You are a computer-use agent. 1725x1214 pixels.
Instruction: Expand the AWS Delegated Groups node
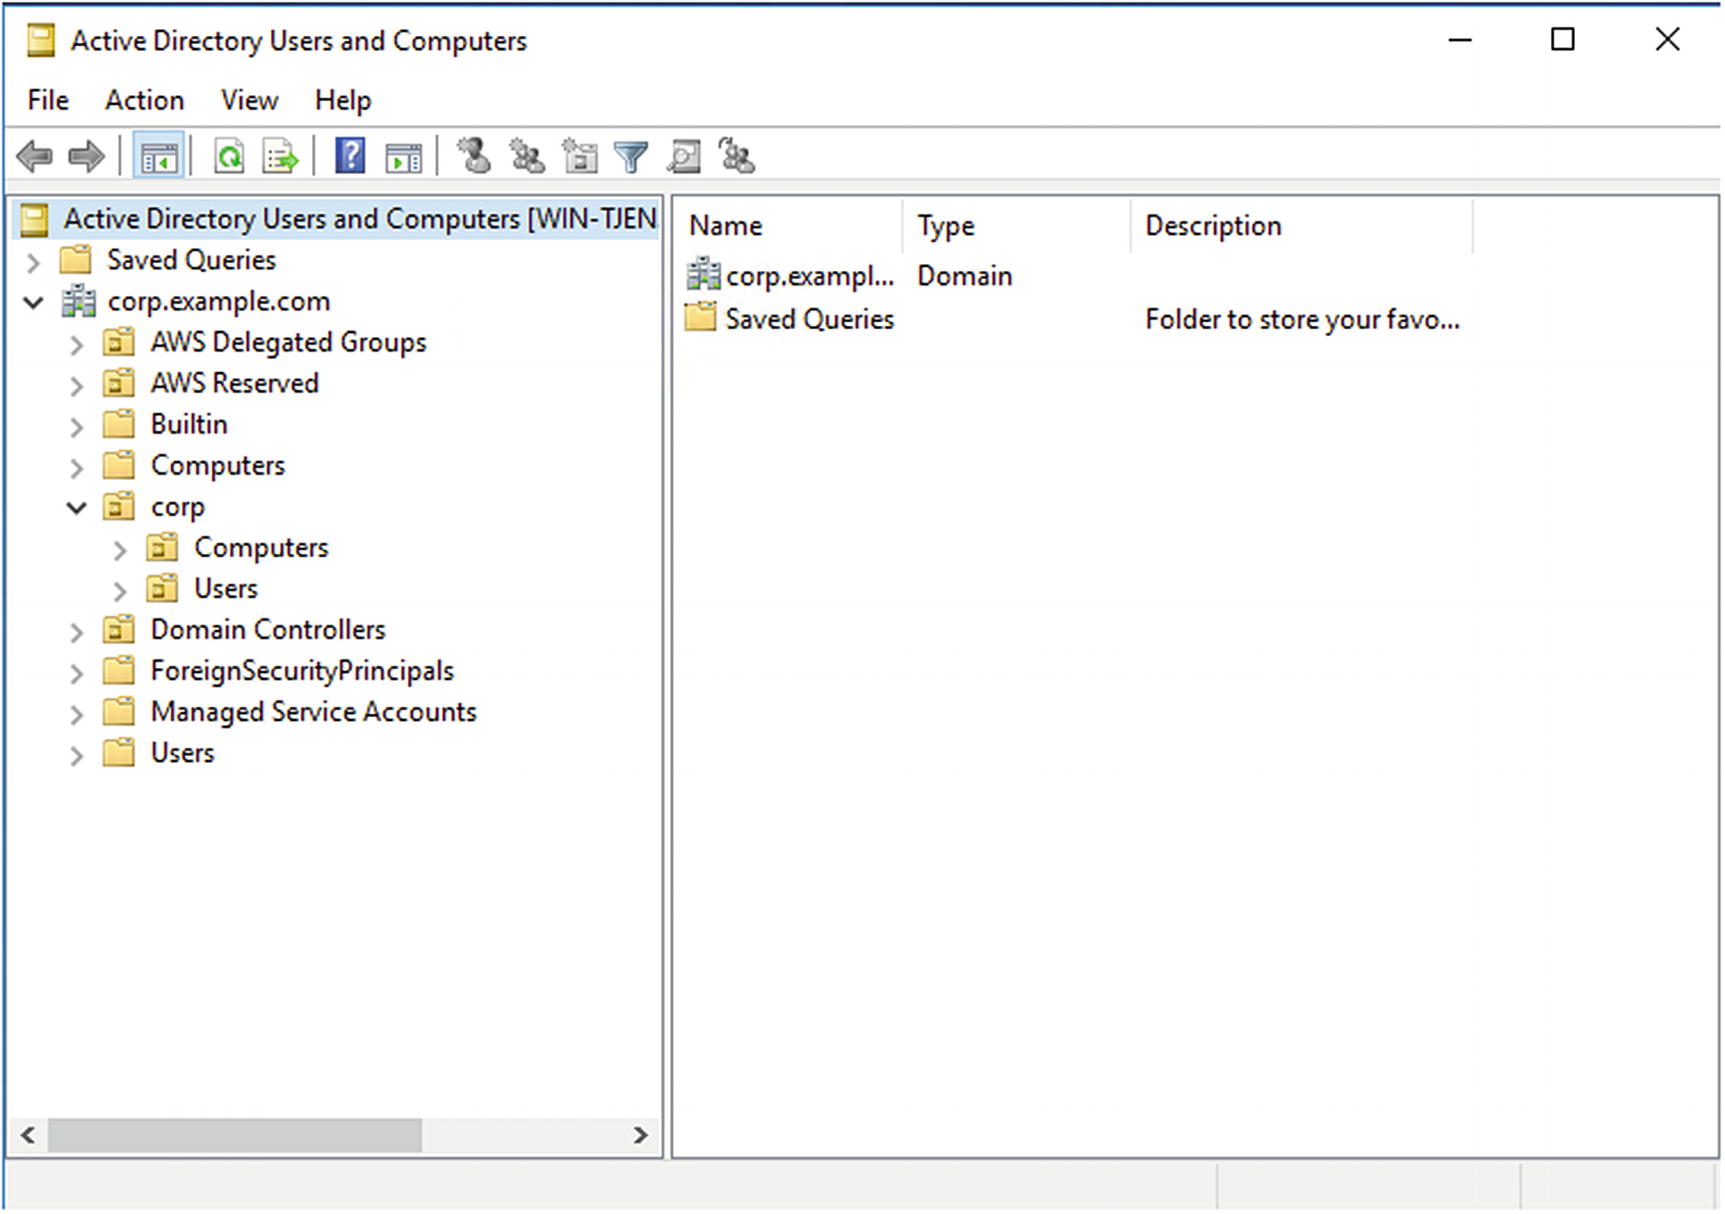(76, 345)
